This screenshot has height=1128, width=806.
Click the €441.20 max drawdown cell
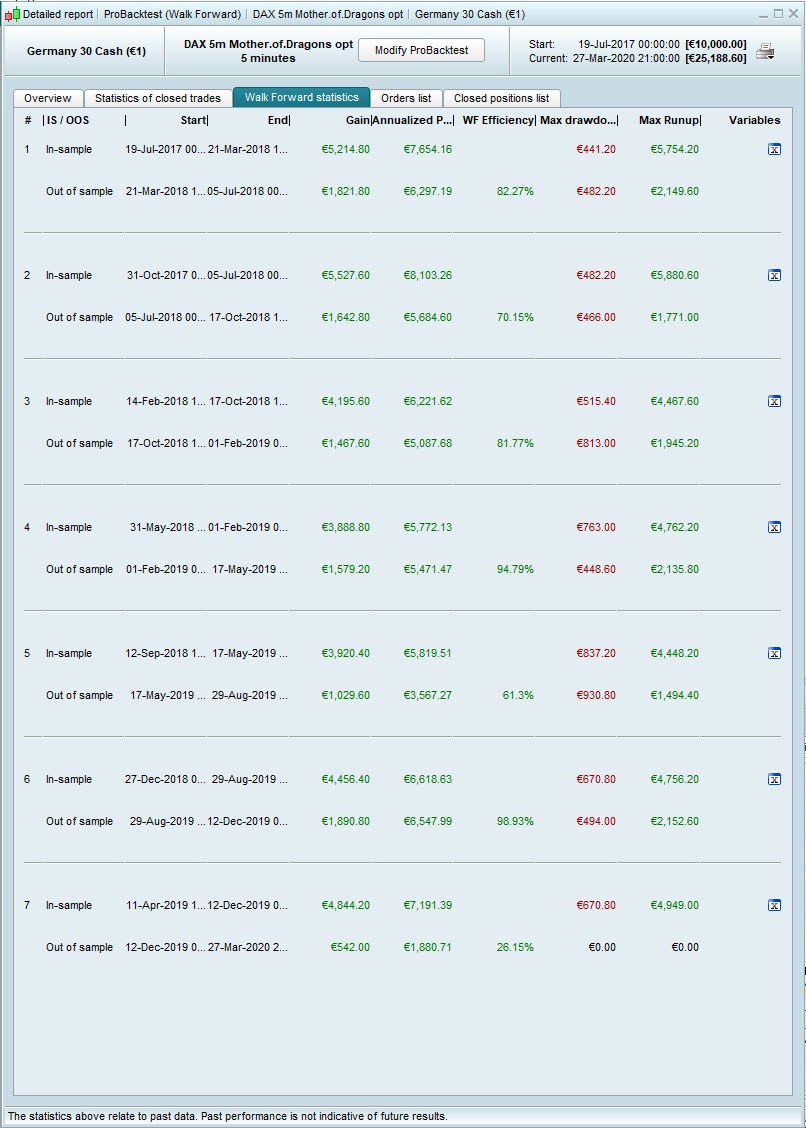click(x=596, y=150)
